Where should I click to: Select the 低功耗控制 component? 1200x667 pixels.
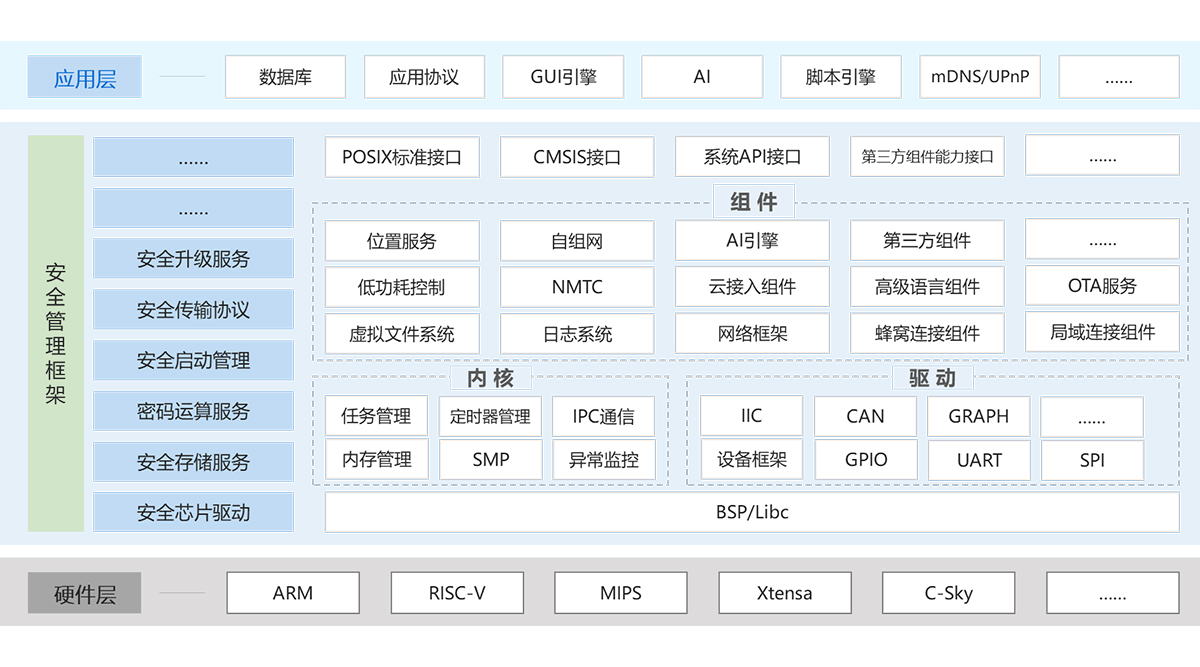coord(402,287)
